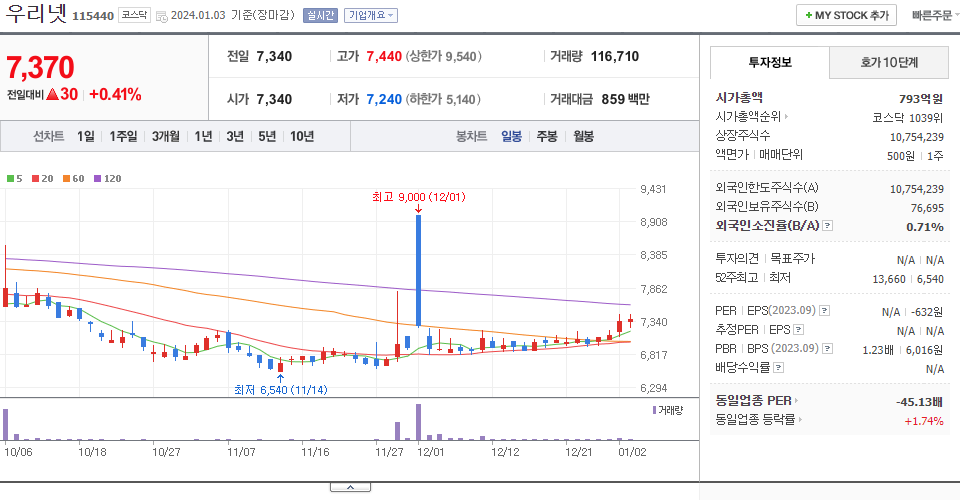Click the orange 60-day moving average legend swatch
The image size is (960, 500).
(x=66, y=179)
